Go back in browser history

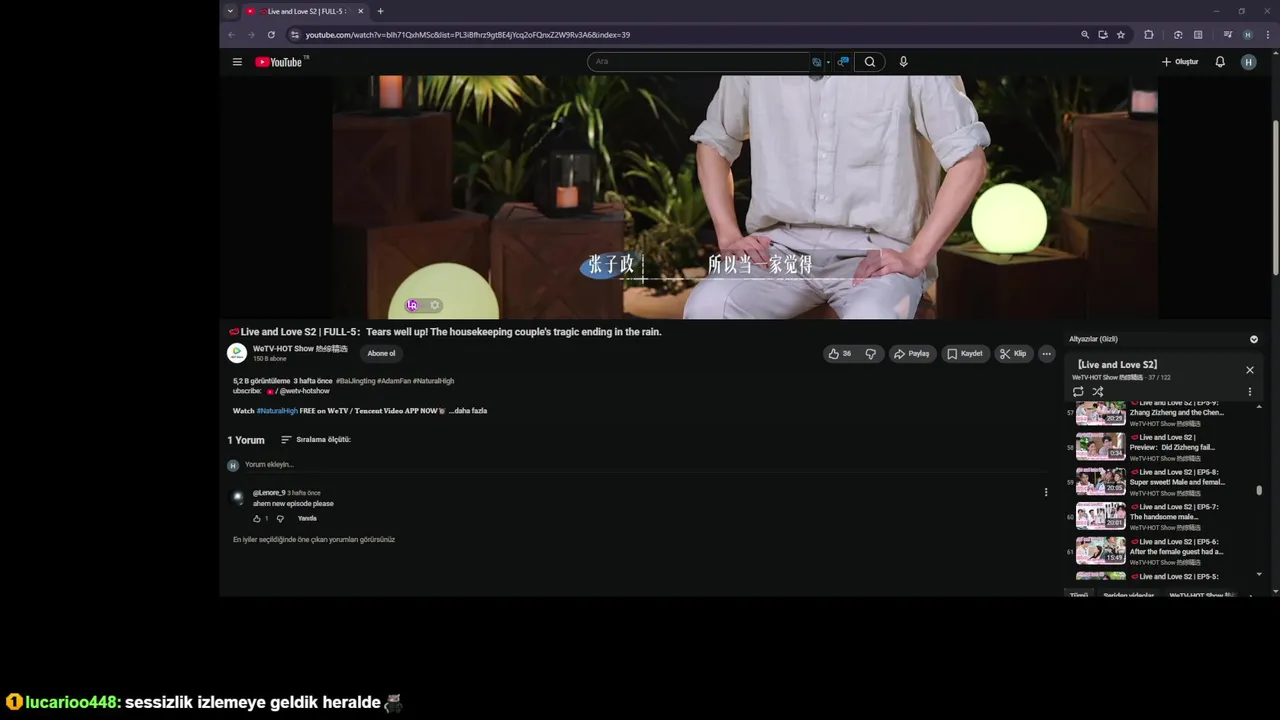pyautogui.click(x=231, y=35)
